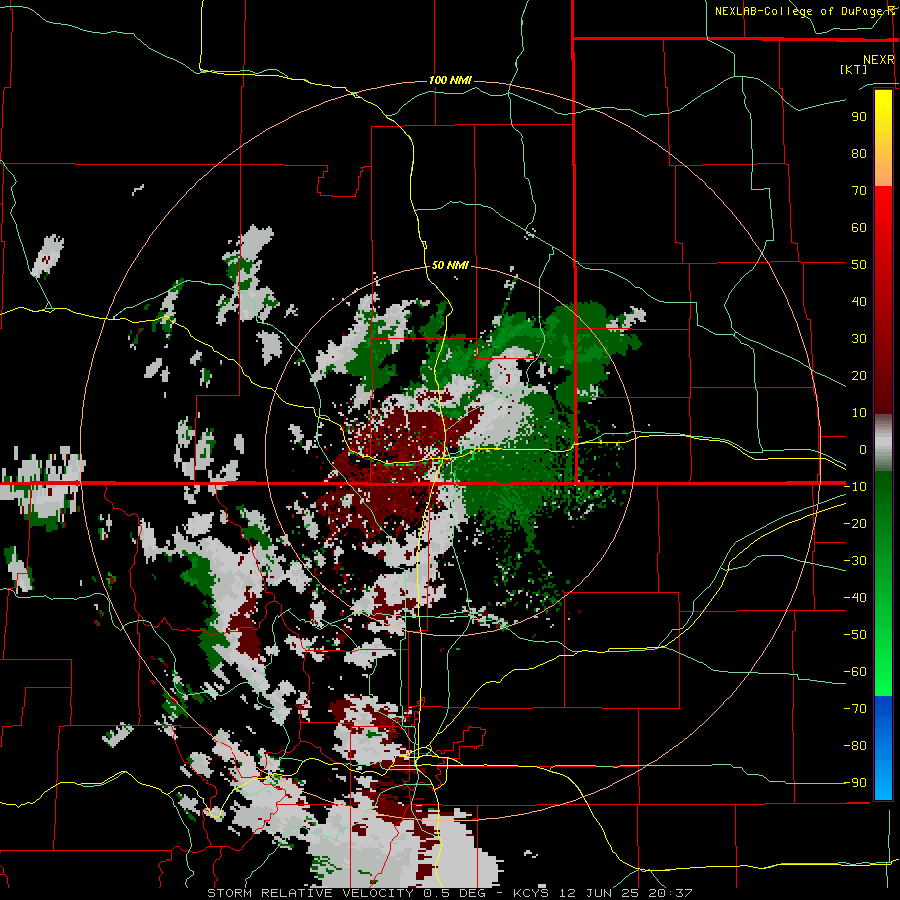Click the 50 value on the velocity scale
Screen dimensions: 900x900
[x=859, y=265]
